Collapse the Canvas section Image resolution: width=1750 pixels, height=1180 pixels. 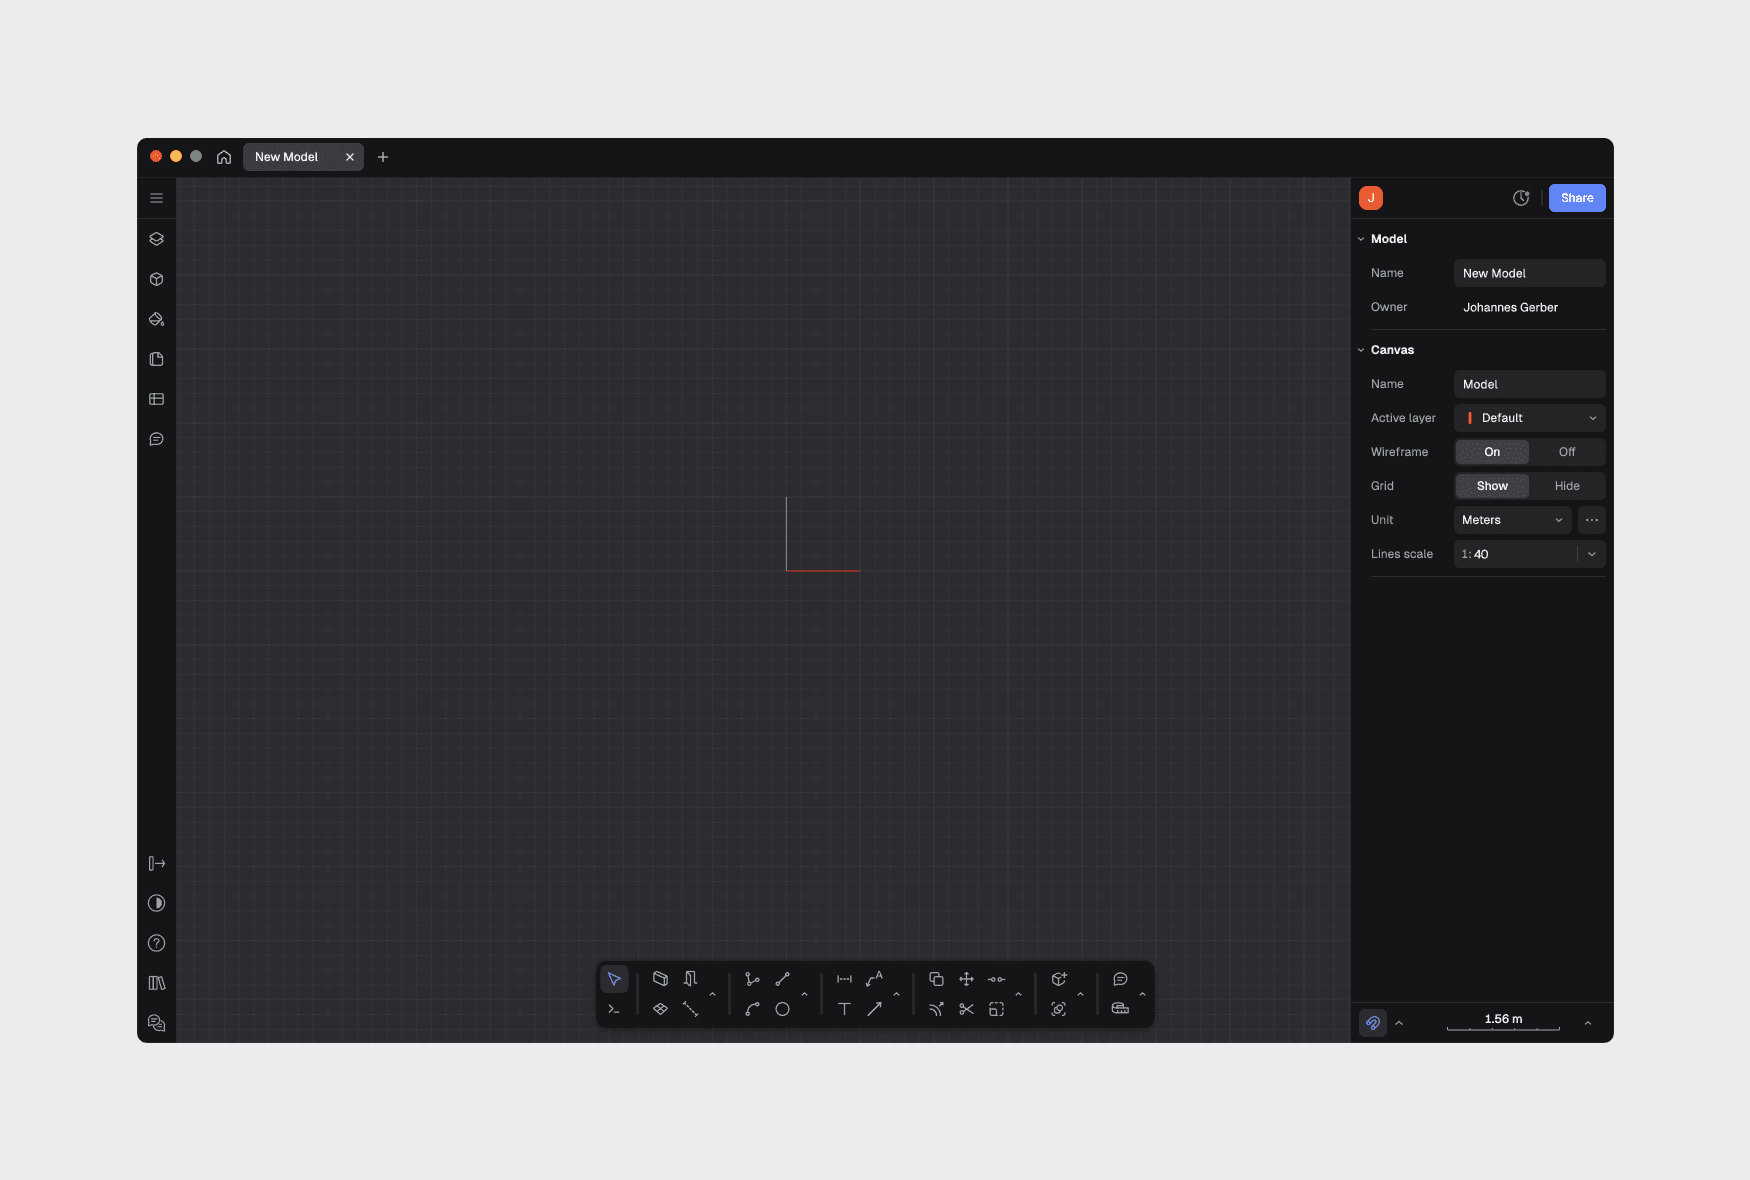1361,350
